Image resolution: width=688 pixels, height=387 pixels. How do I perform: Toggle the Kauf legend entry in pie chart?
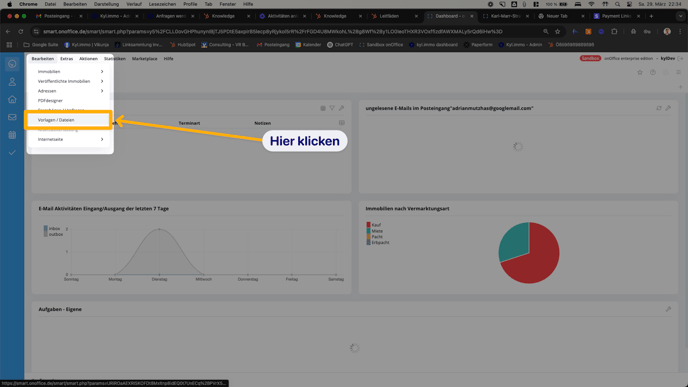click(x=373, y=225)
